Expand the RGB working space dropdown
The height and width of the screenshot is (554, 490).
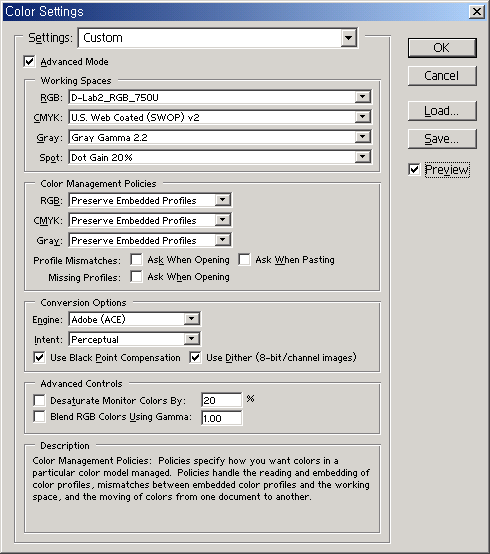click(220, 98)
